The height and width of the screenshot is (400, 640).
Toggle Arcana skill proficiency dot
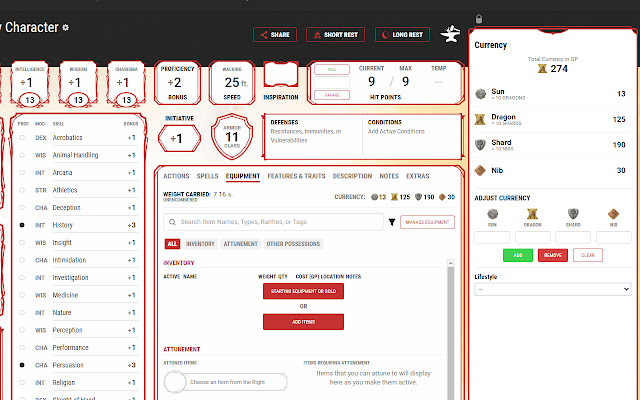pos(22,173)
